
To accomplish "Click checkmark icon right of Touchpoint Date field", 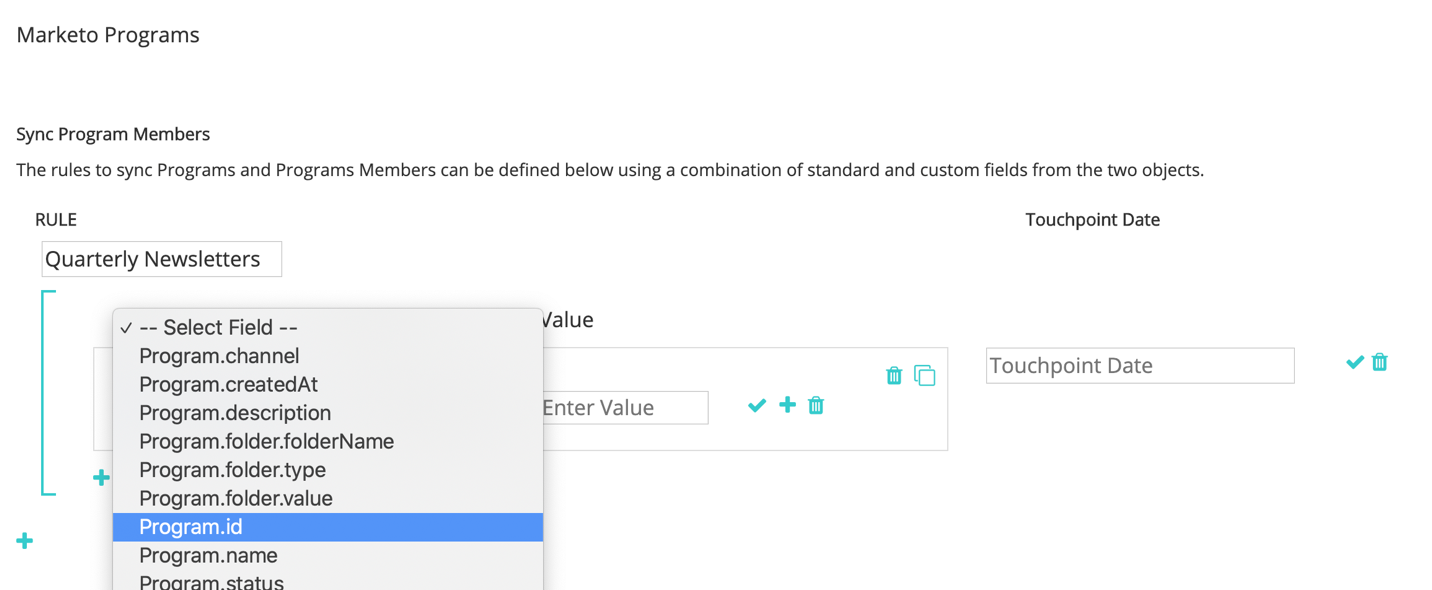I will [x=1355, y=362].
